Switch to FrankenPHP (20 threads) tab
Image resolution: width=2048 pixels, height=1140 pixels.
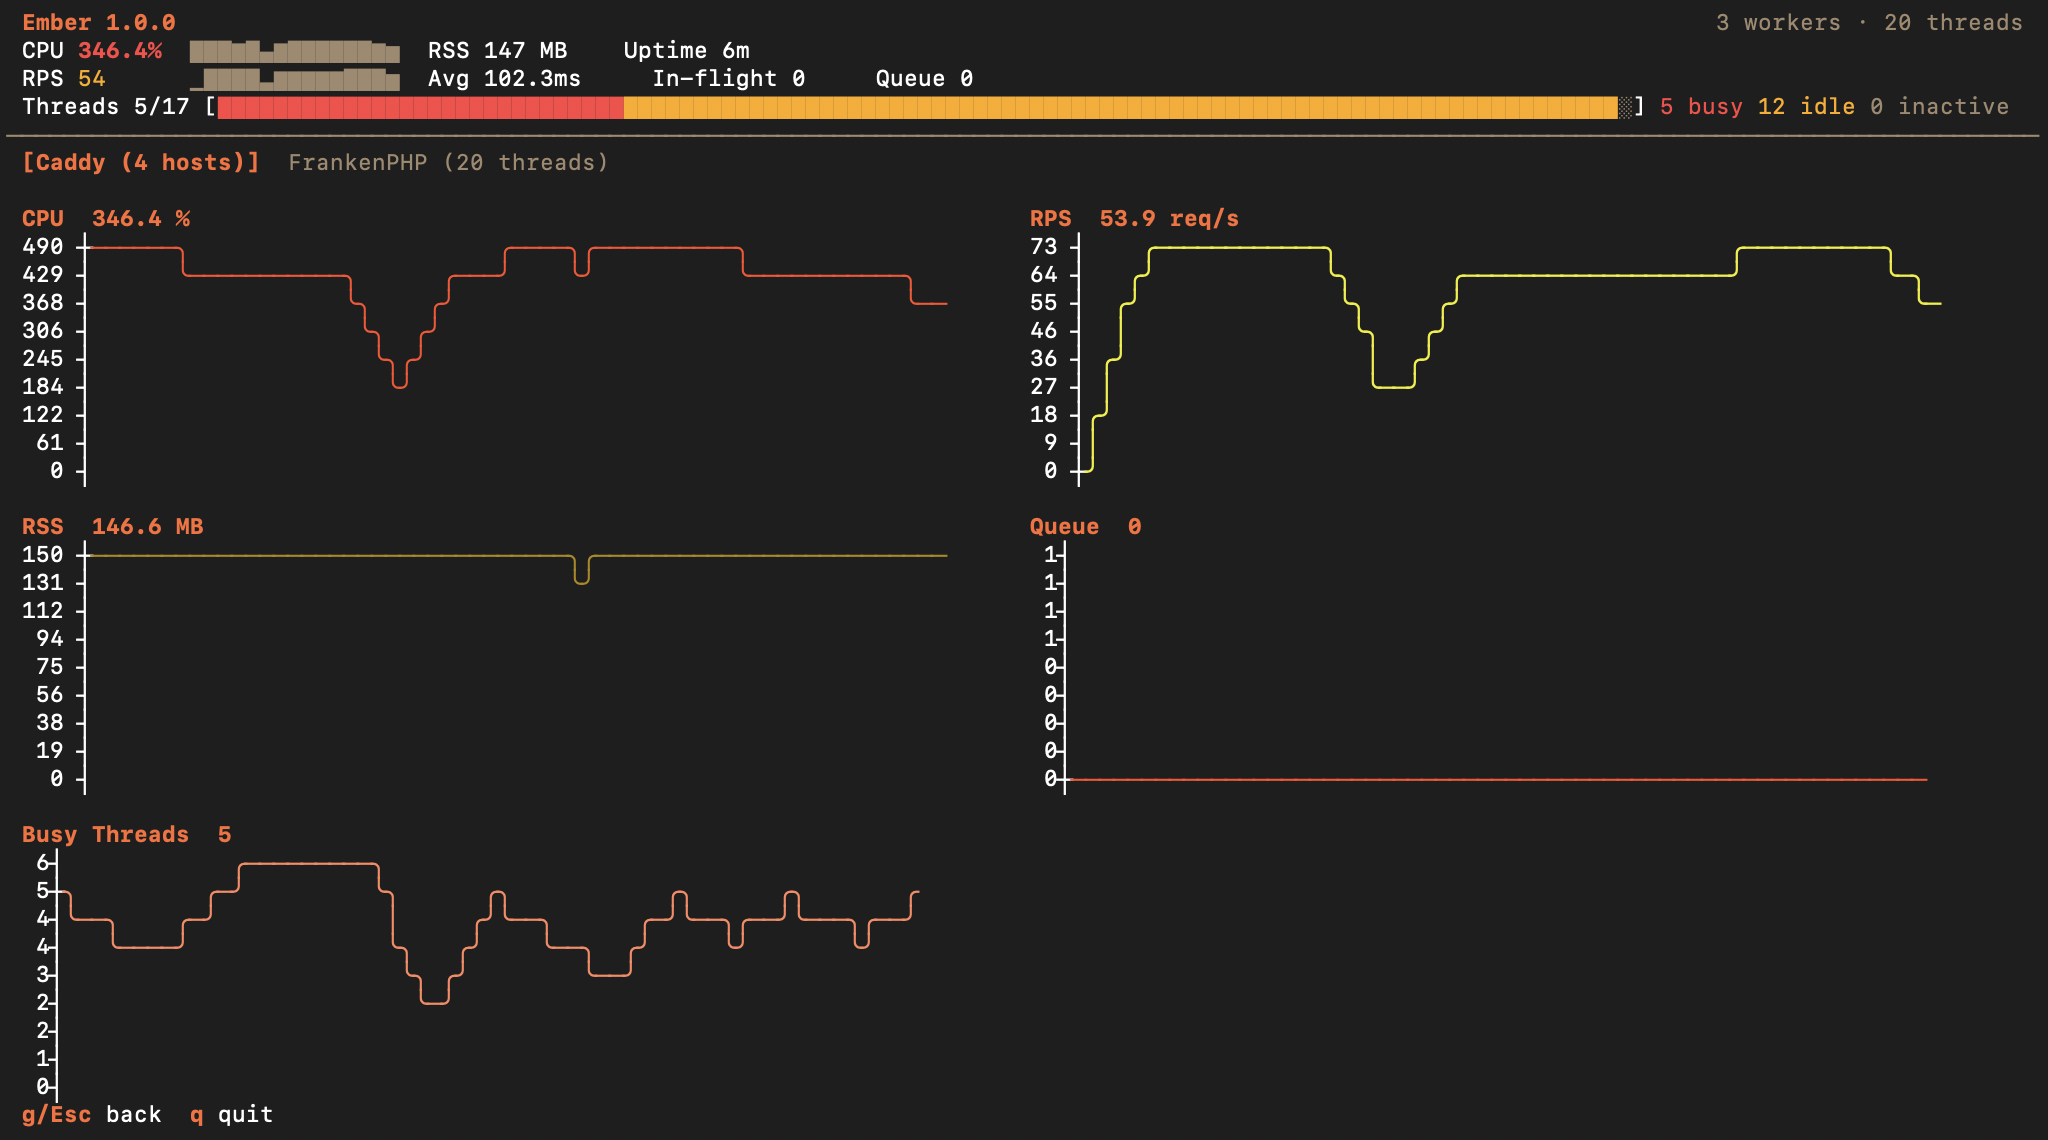click(448, 162)
